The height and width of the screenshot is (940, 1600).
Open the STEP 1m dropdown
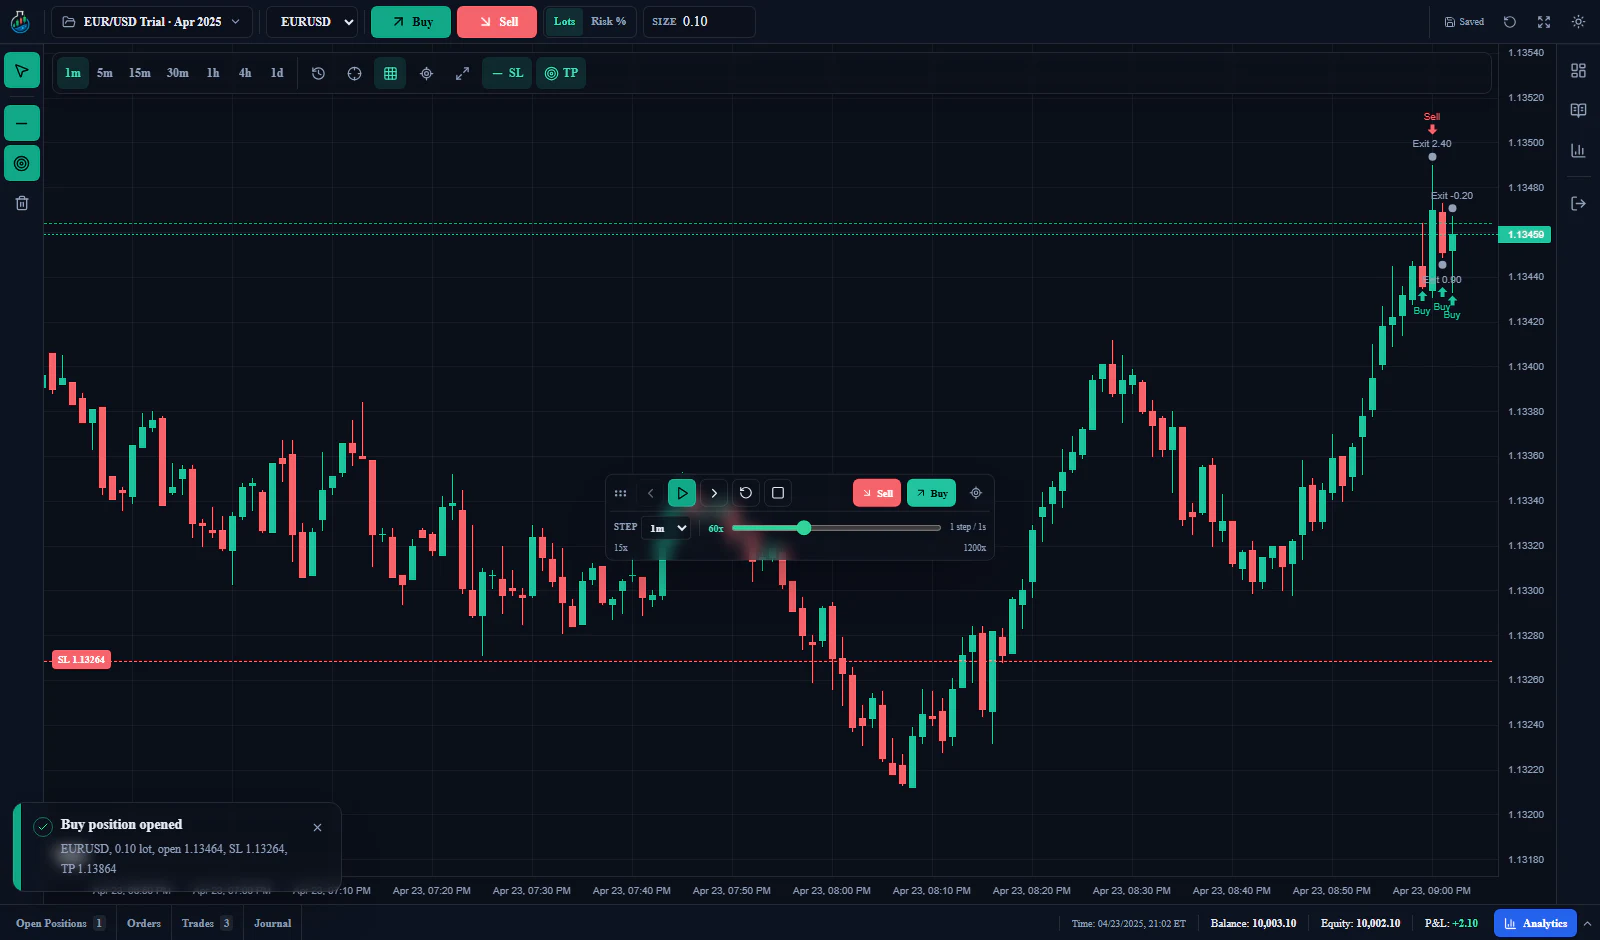pyautogui.click(x=667, y=528)
